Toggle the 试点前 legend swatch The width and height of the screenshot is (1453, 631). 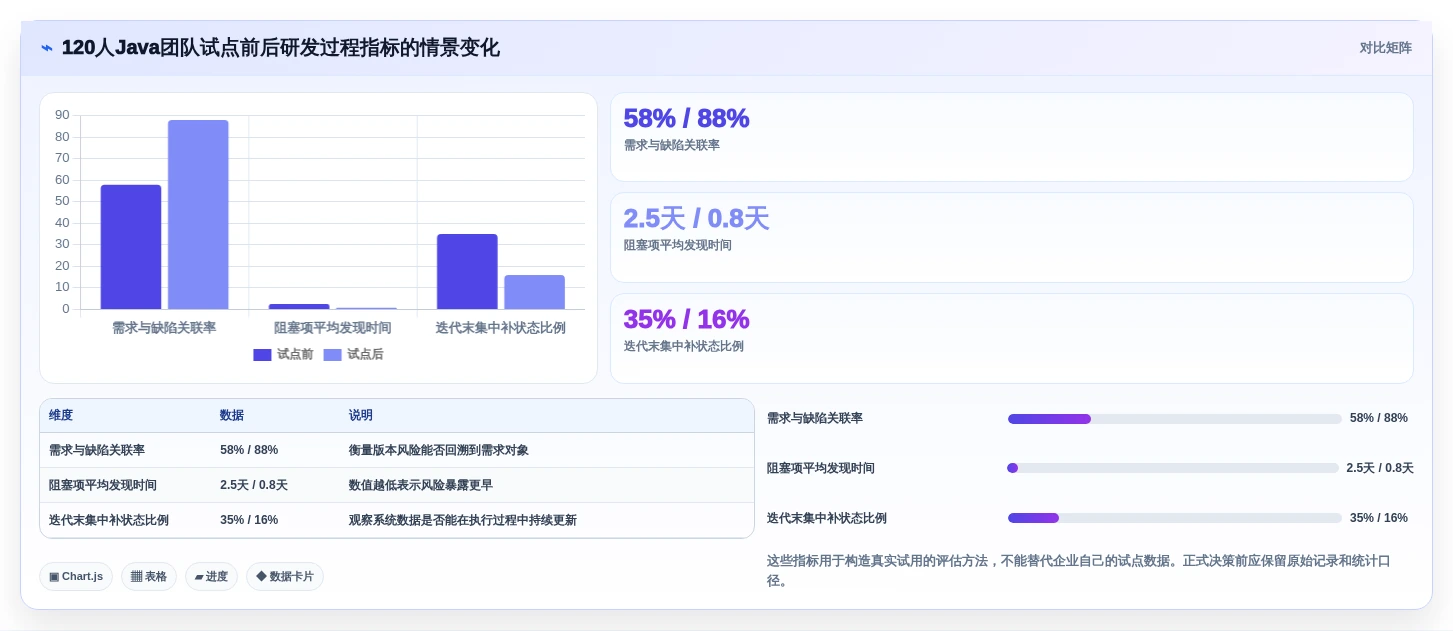point(262,354)
